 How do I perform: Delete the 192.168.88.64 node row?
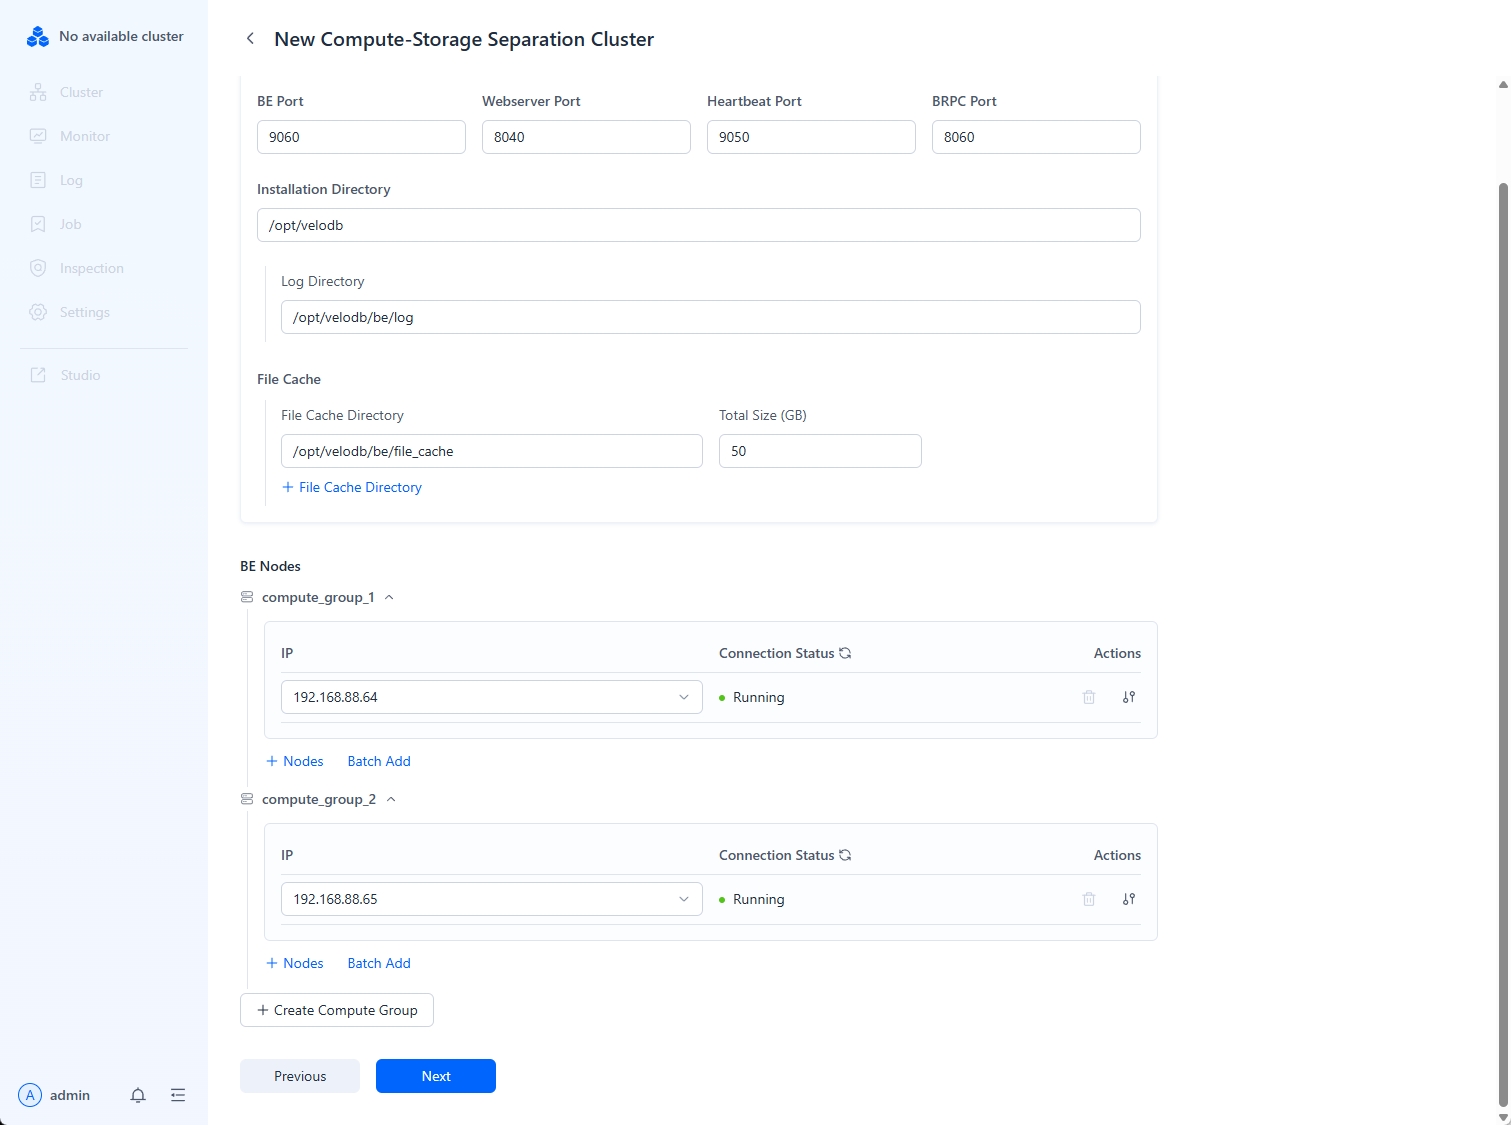(1089, 697)
